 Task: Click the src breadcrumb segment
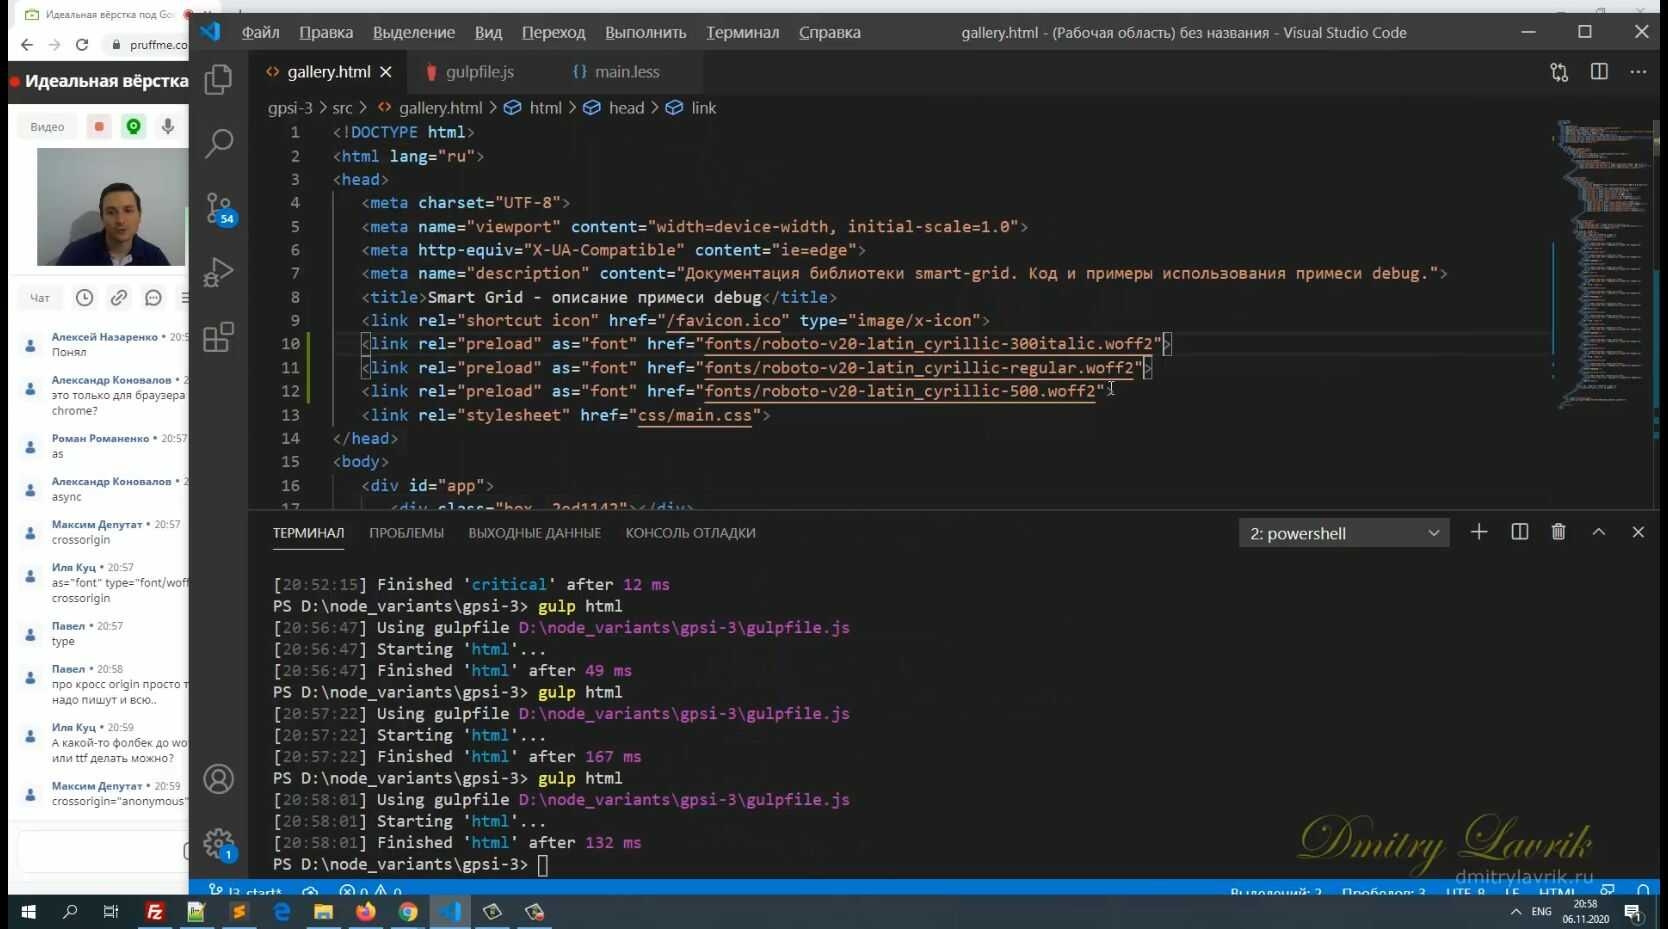[342, 108]
